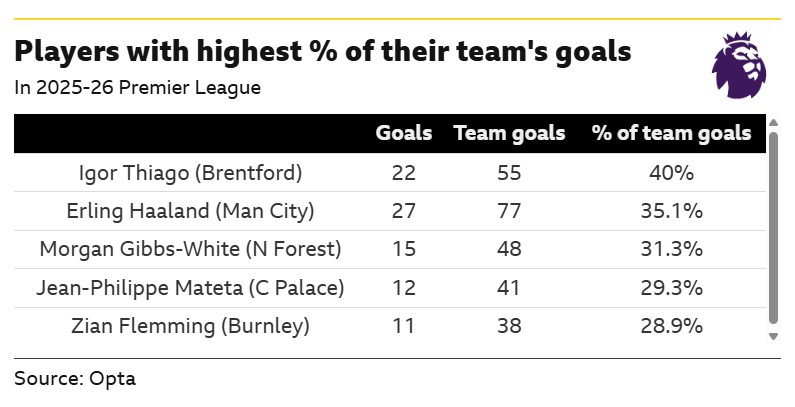Click the Team goals column header
The height and width of the screenshot is (407, 795).
click(x=509, y=133)
